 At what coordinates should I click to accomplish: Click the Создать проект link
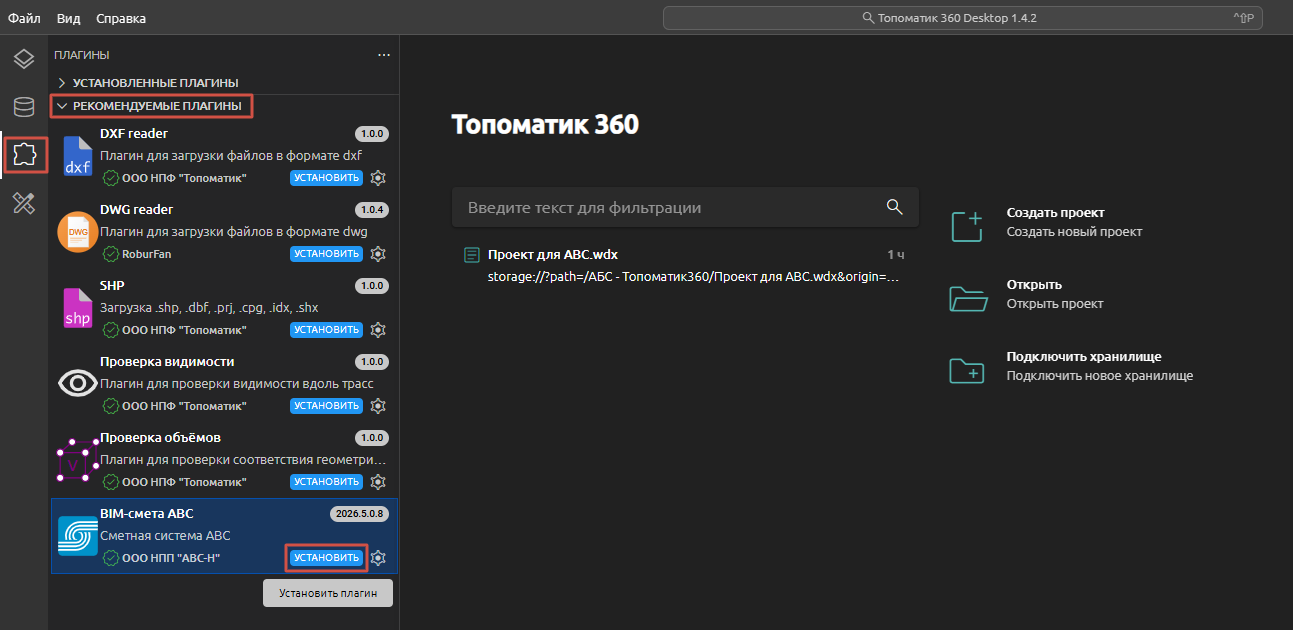click(1055, 213)
